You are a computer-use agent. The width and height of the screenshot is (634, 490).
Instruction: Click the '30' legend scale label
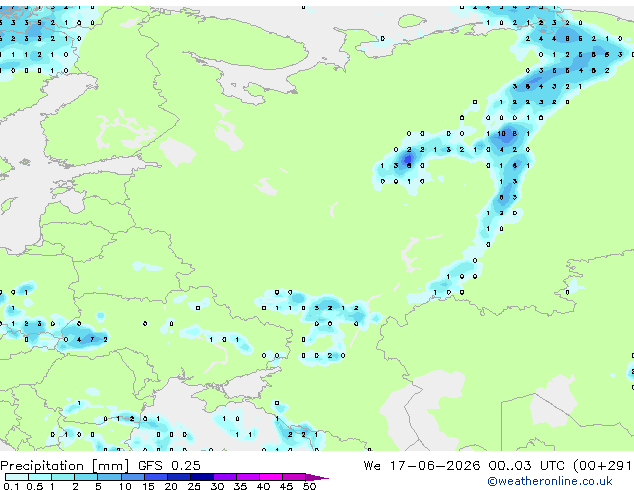pos(217,486)
